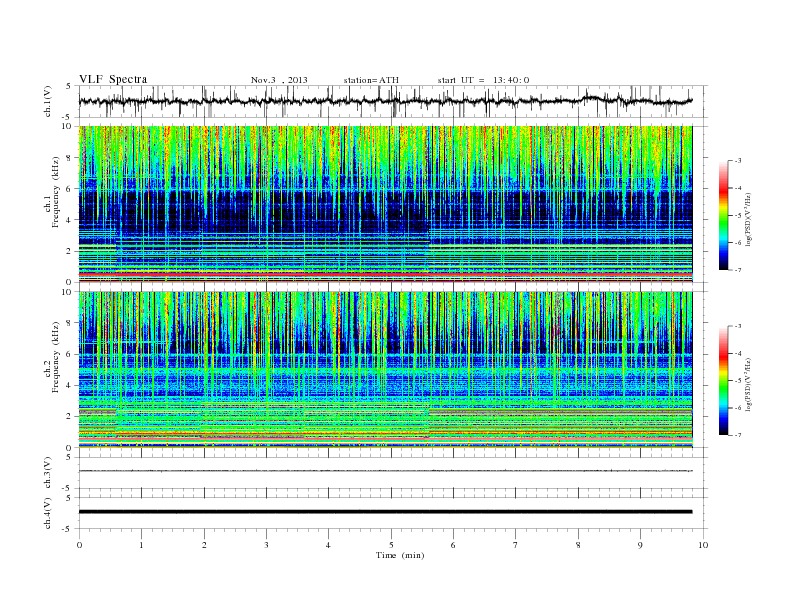Screen dimensions: 792x612
Task: Click the "-7" tick on ch.1 color bar
Action: (x=738, y=270)
